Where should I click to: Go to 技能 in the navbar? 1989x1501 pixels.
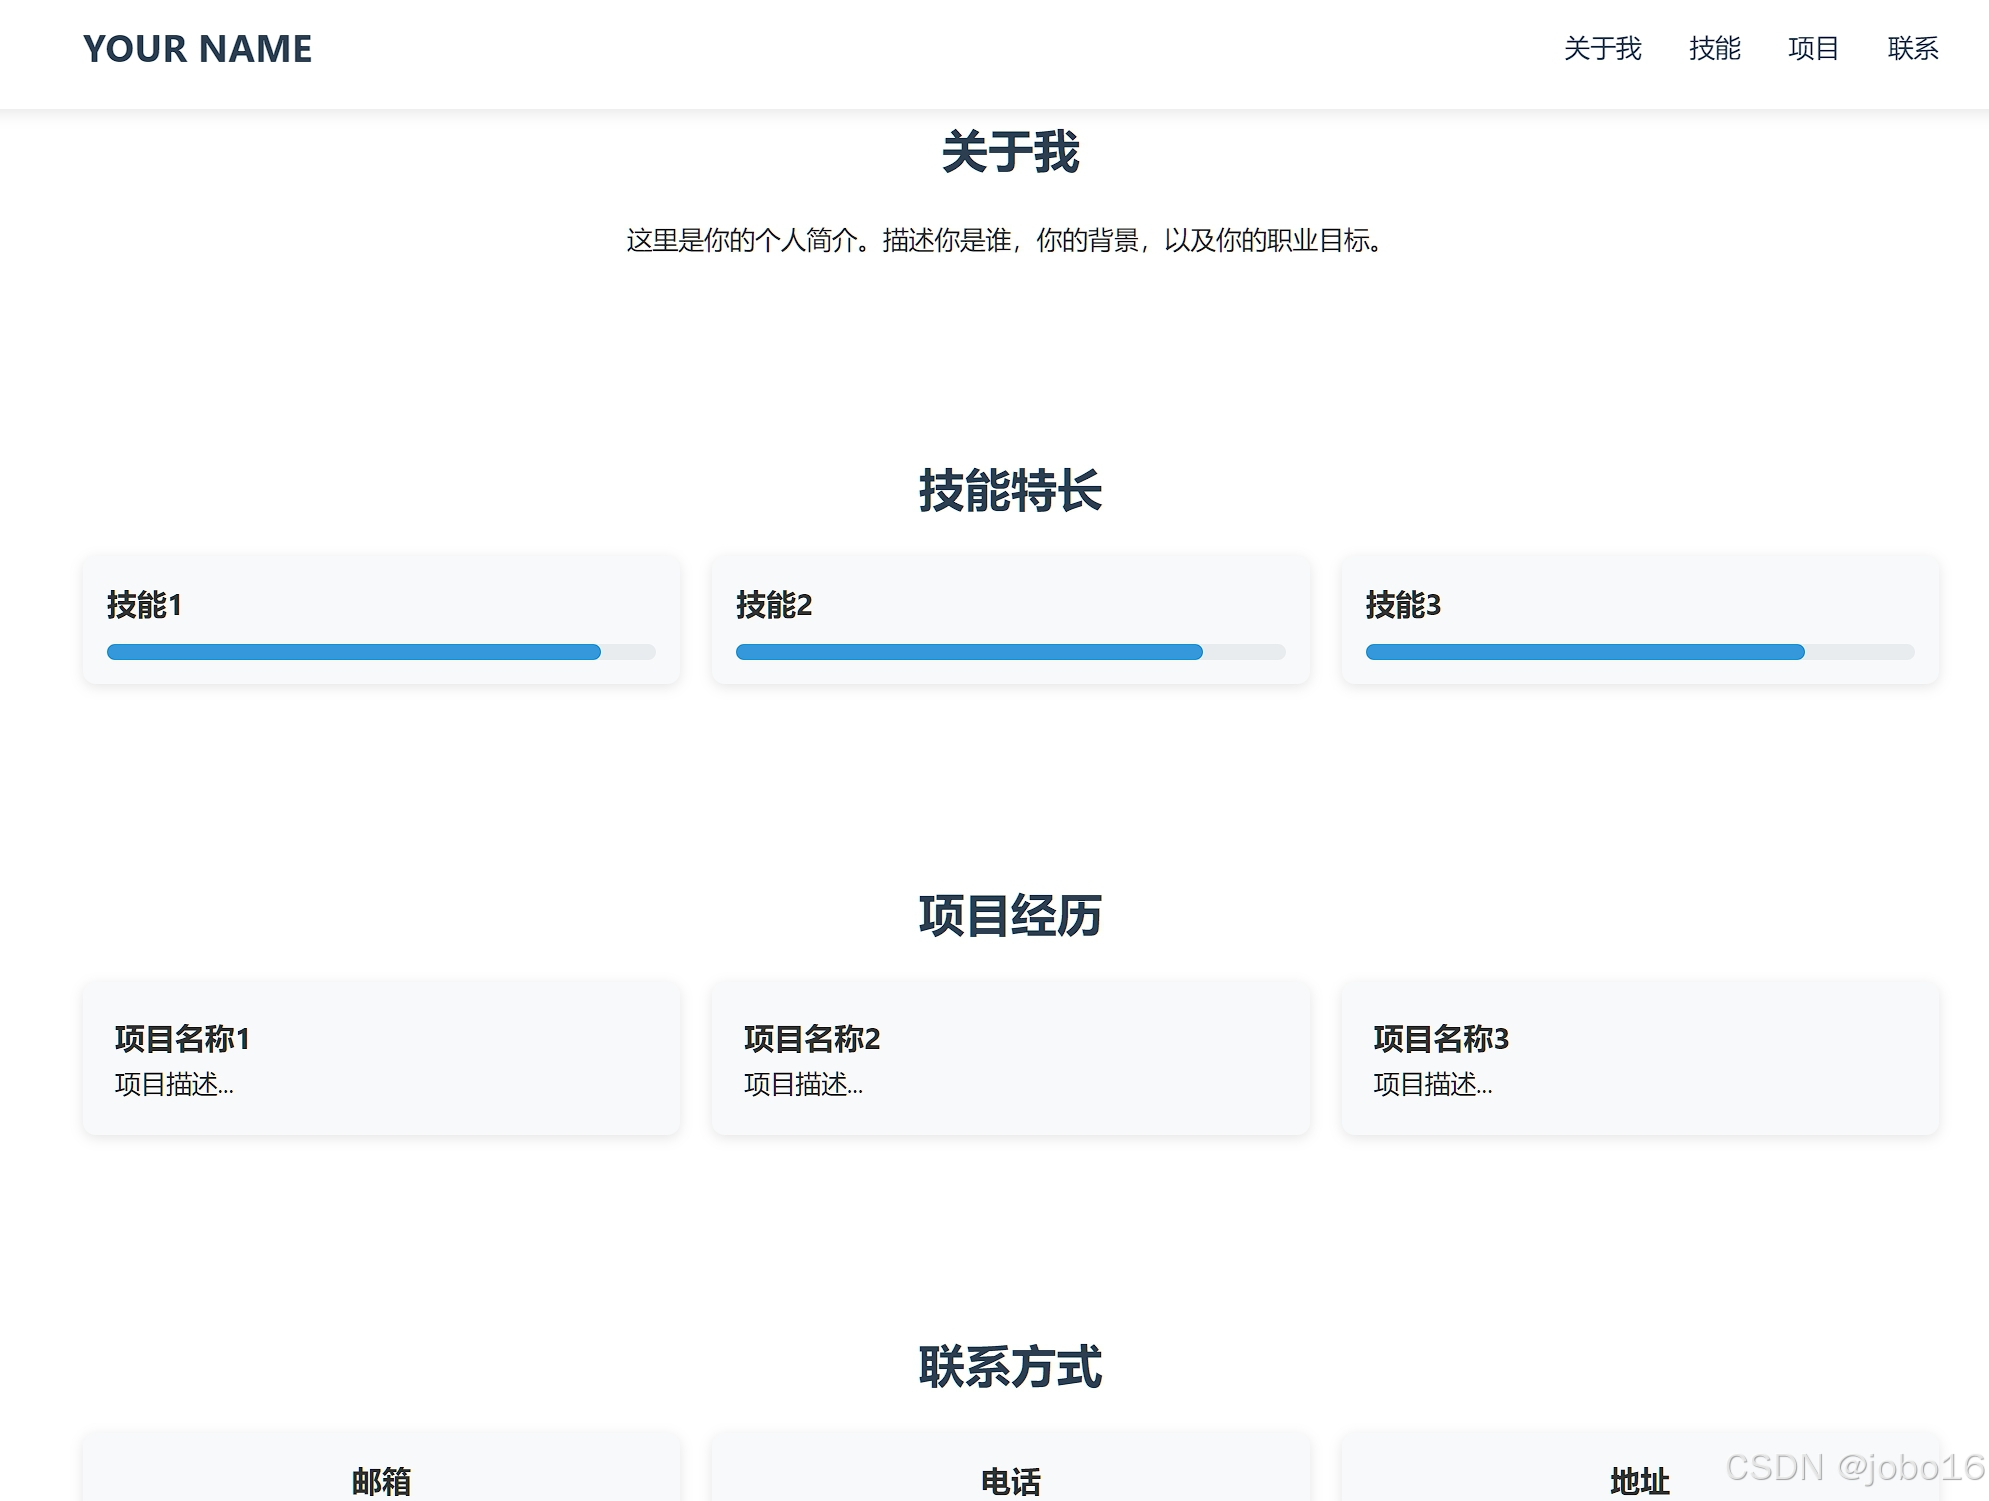(x=1714, y=49)
